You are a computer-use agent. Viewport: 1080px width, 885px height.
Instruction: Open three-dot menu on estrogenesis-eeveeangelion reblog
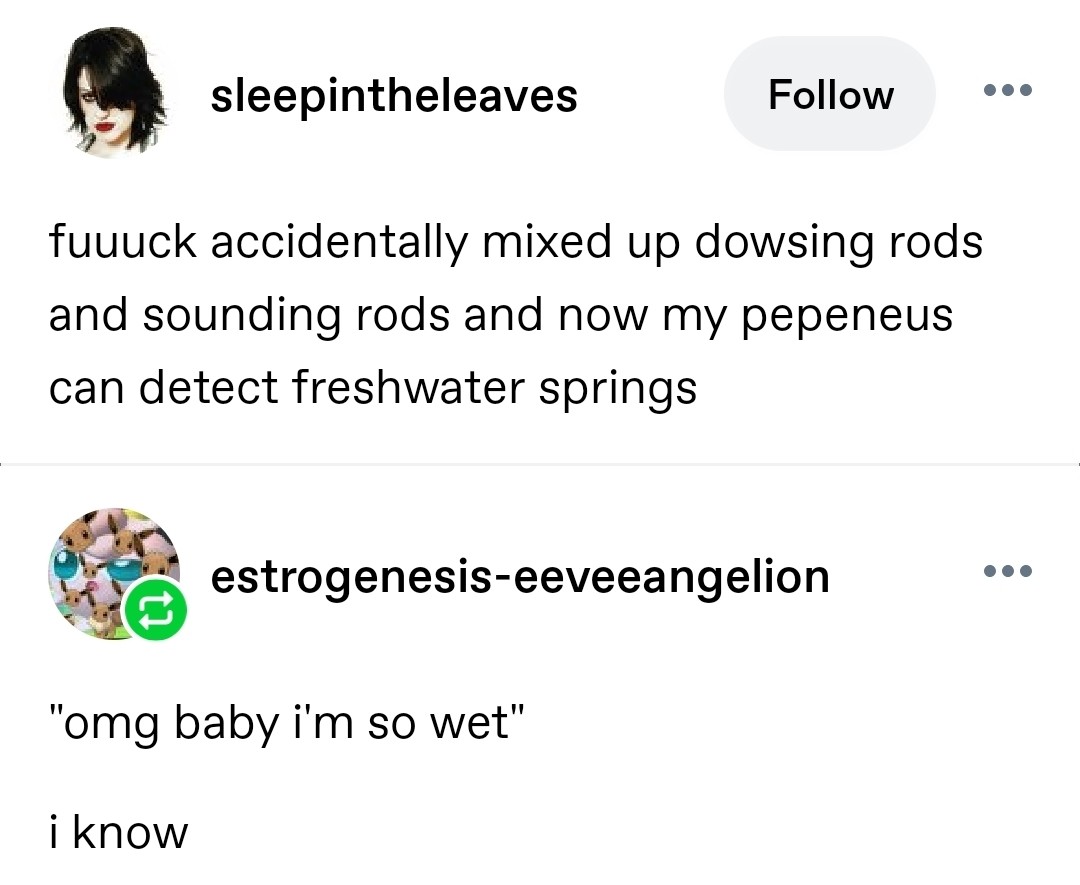[1008, 570]
